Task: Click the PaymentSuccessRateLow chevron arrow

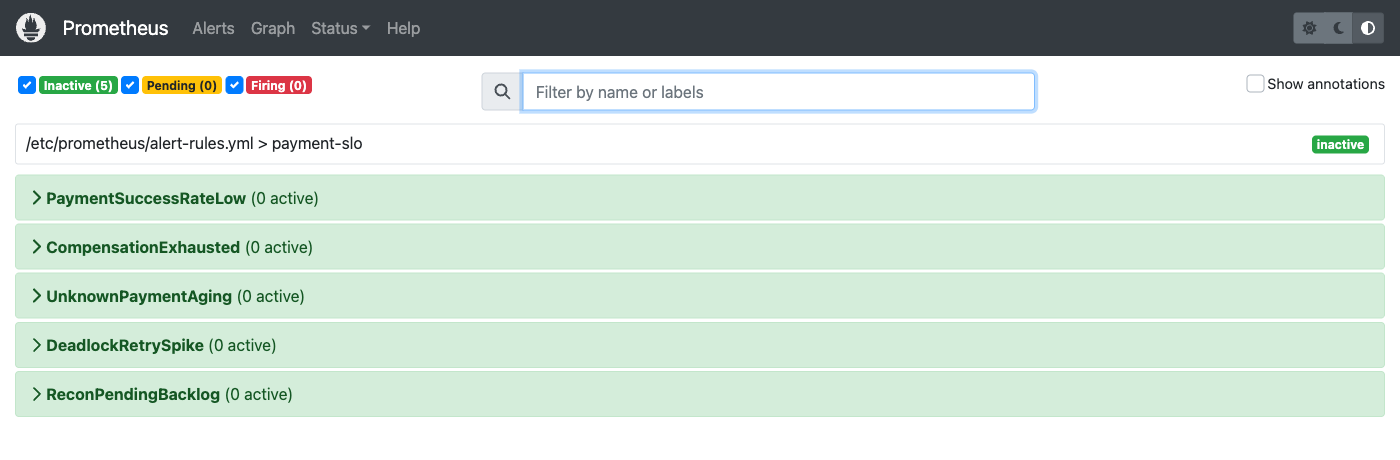Action: [x=37, y=198]
